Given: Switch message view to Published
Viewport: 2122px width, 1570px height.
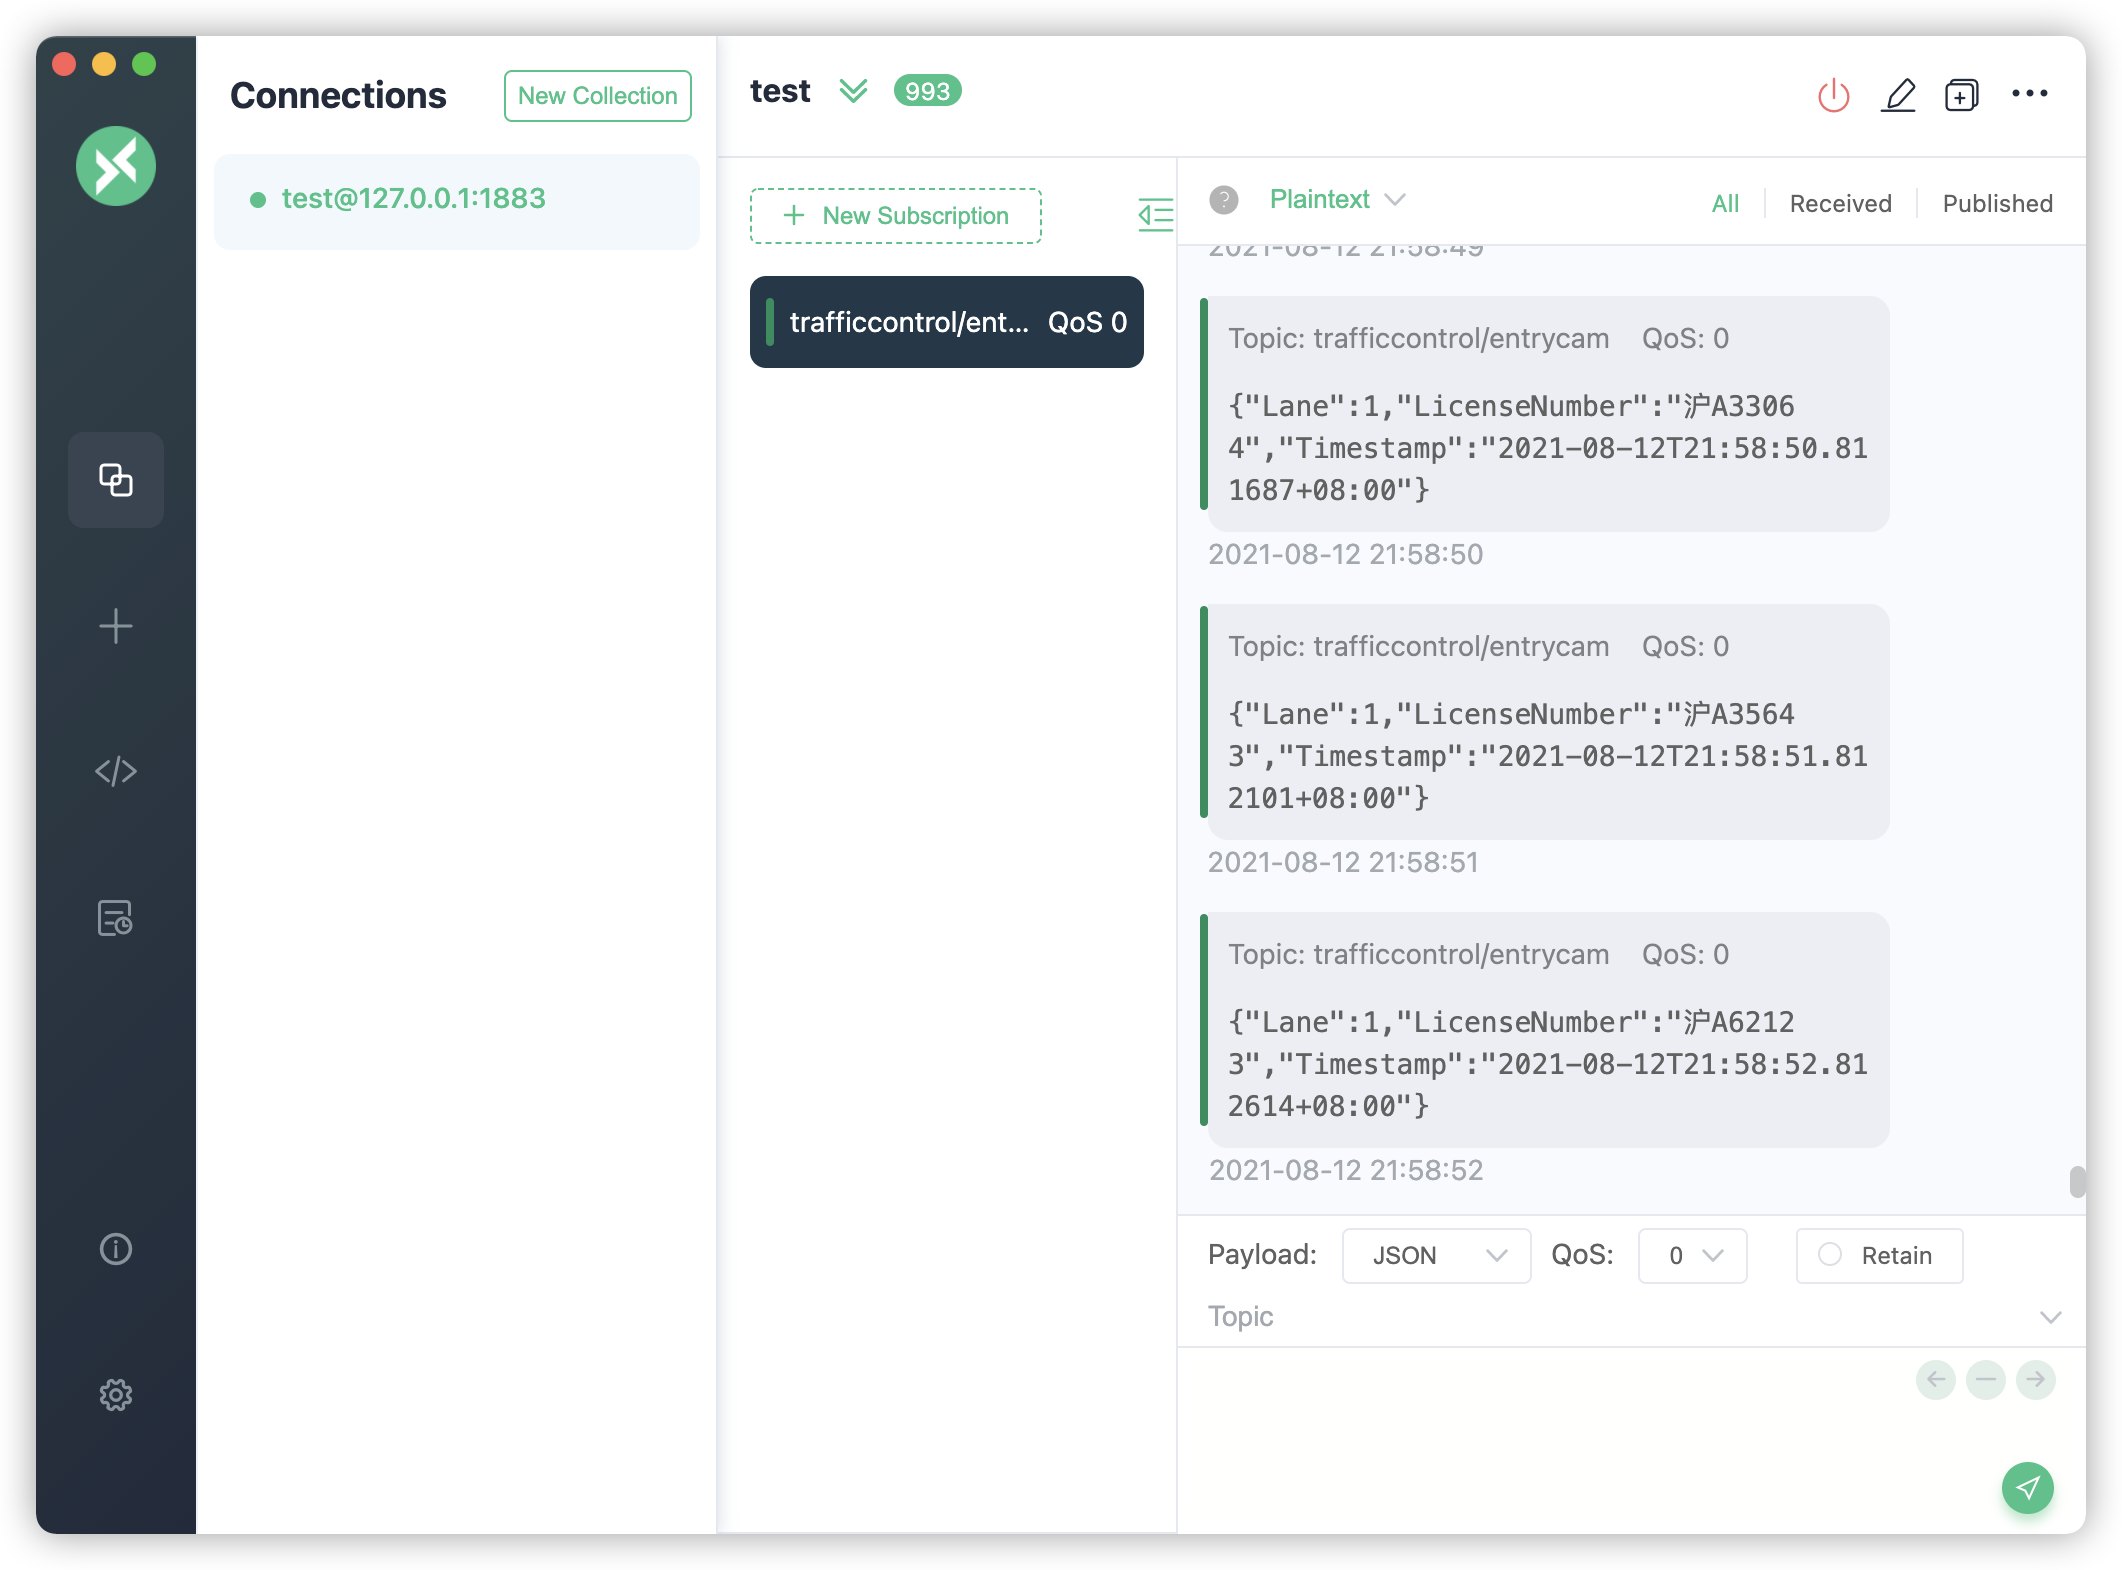Looking at the screenshot, I should pos(1997,203).
